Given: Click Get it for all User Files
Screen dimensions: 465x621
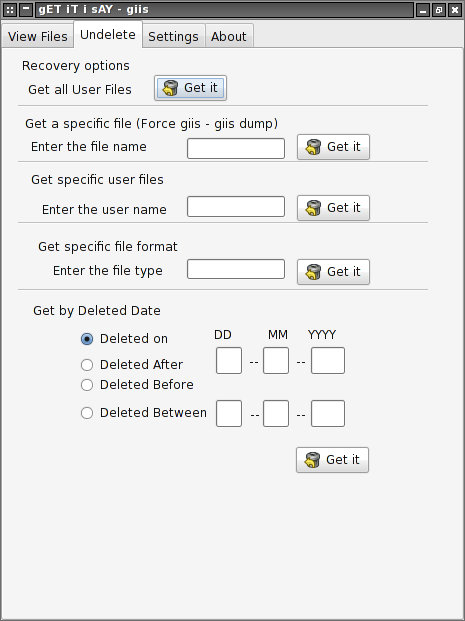Looking at the screenshot, I should [191, 88].
